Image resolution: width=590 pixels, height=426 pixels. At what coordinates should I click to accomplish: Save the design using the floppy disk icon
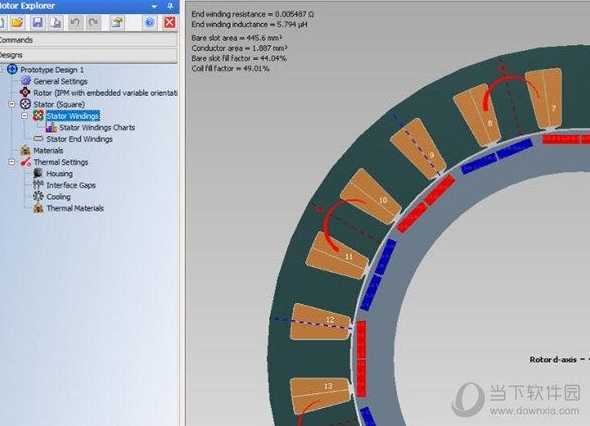point(37,23)
